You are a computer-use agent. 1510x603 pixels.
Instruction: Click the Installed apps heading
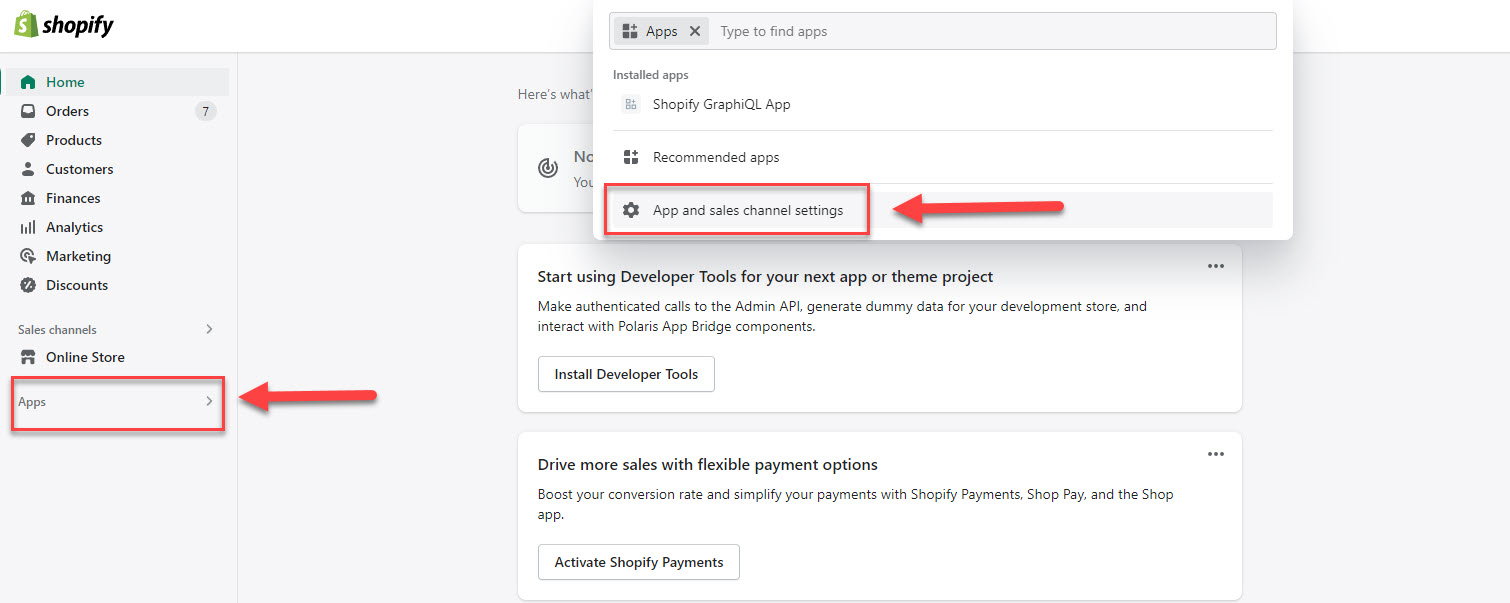tap(651, 75)
